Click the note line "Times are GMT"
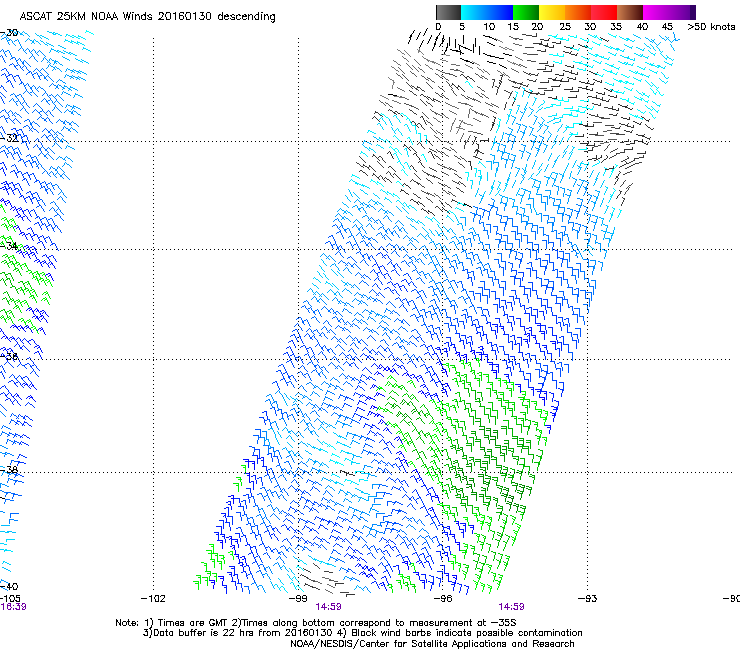The height and width of the screenshot is (650, 740). pyautogui.click(x=315, y=623)
